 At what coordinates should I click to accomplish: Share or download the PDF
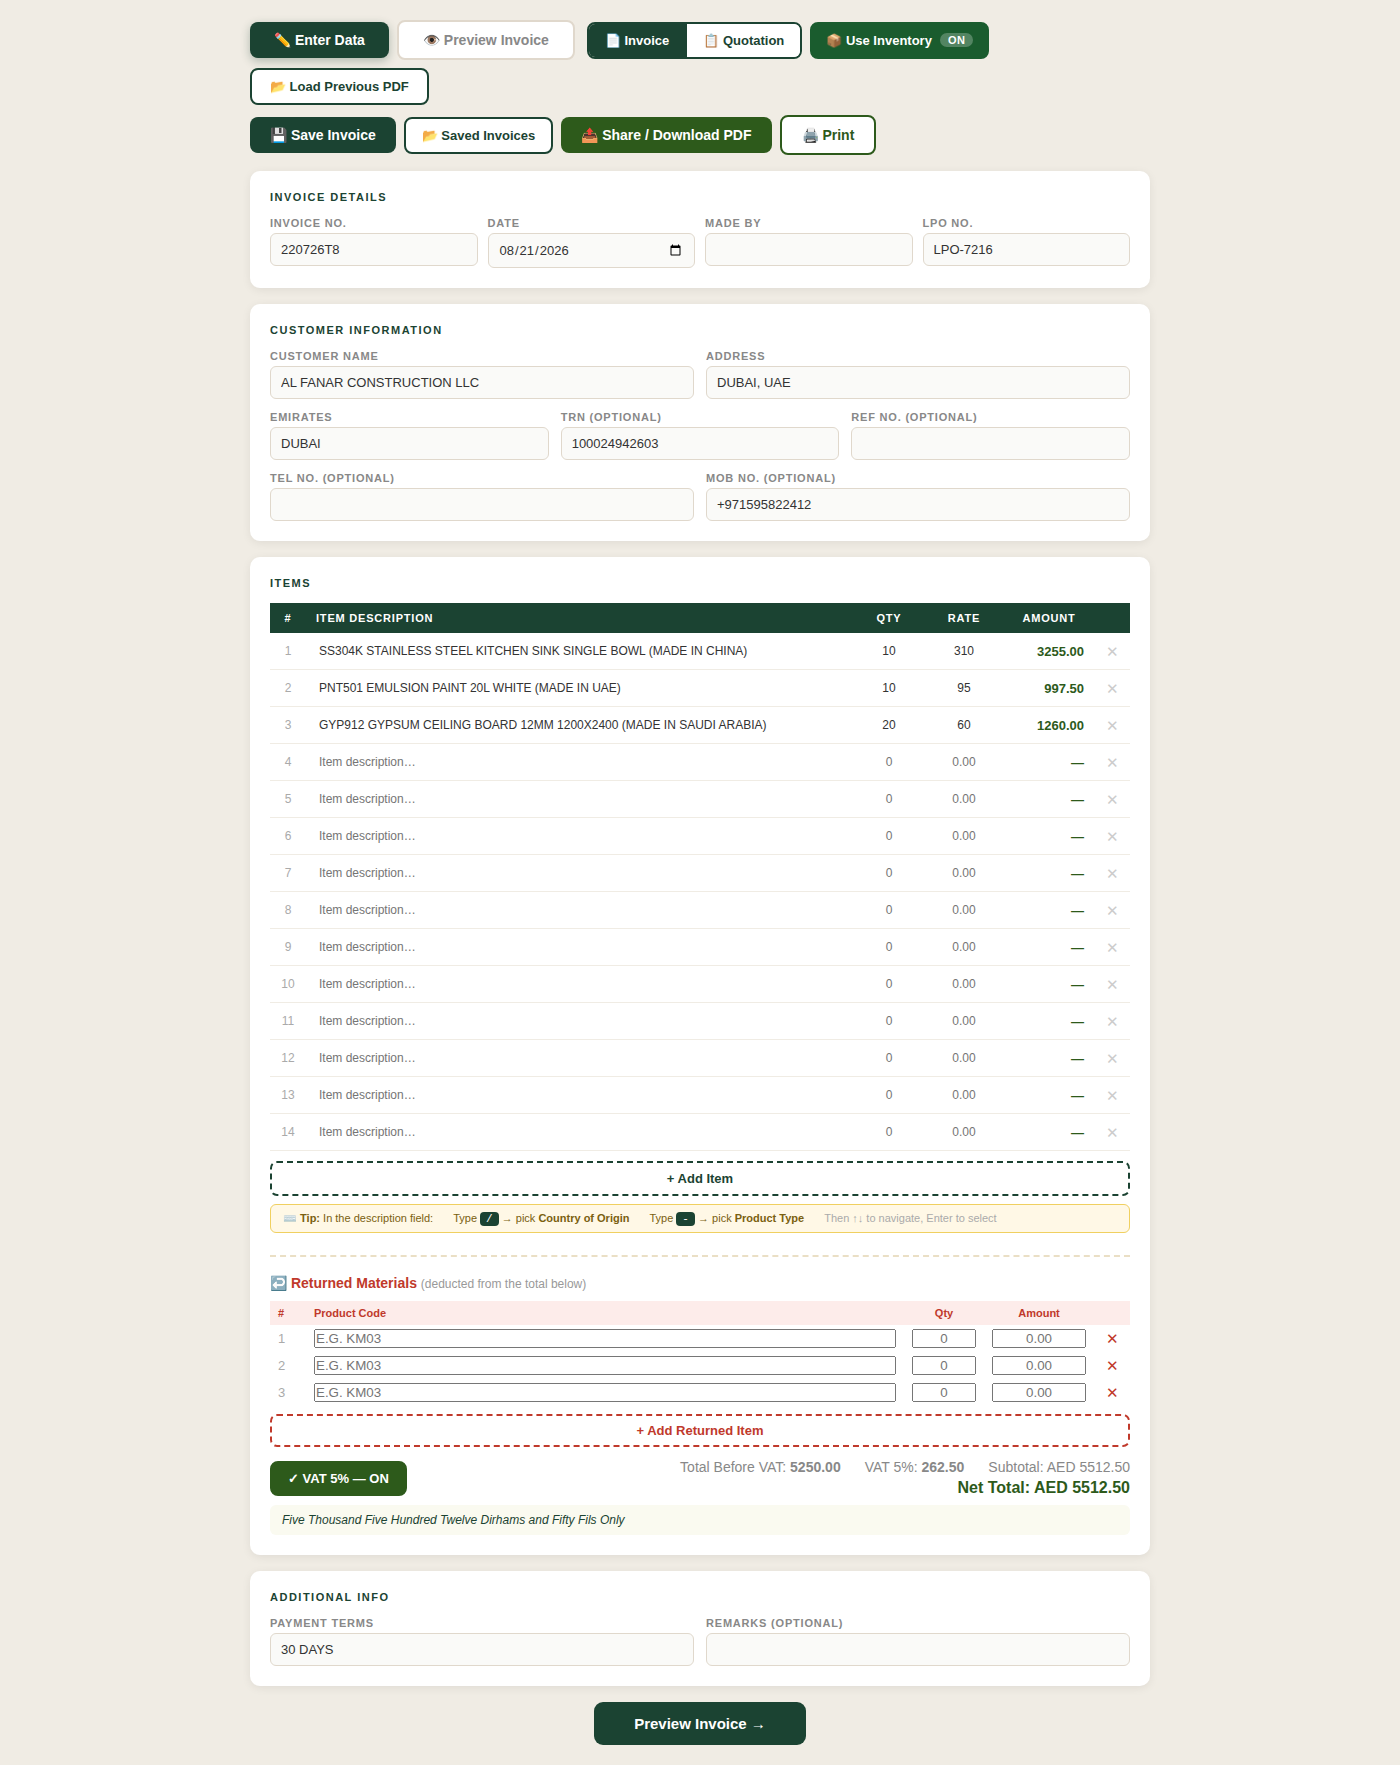tap(666, 135)
